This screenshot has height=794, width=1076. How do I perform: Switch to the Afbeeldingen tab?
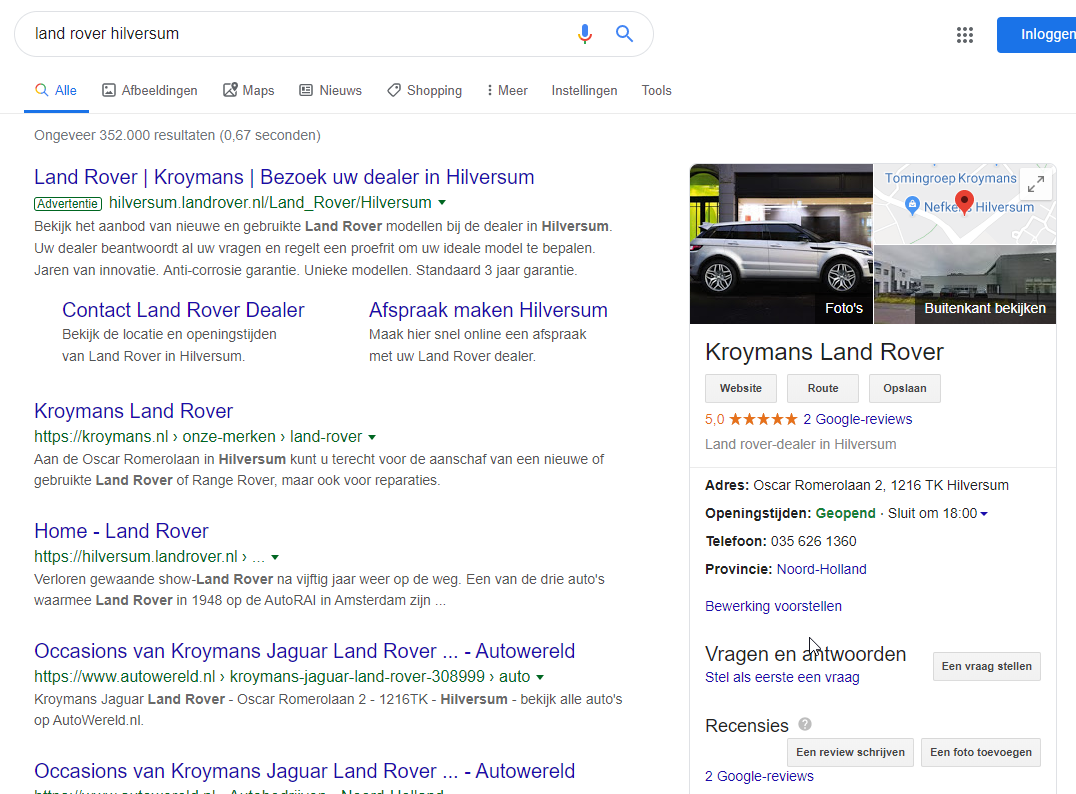tap(150, 90)
